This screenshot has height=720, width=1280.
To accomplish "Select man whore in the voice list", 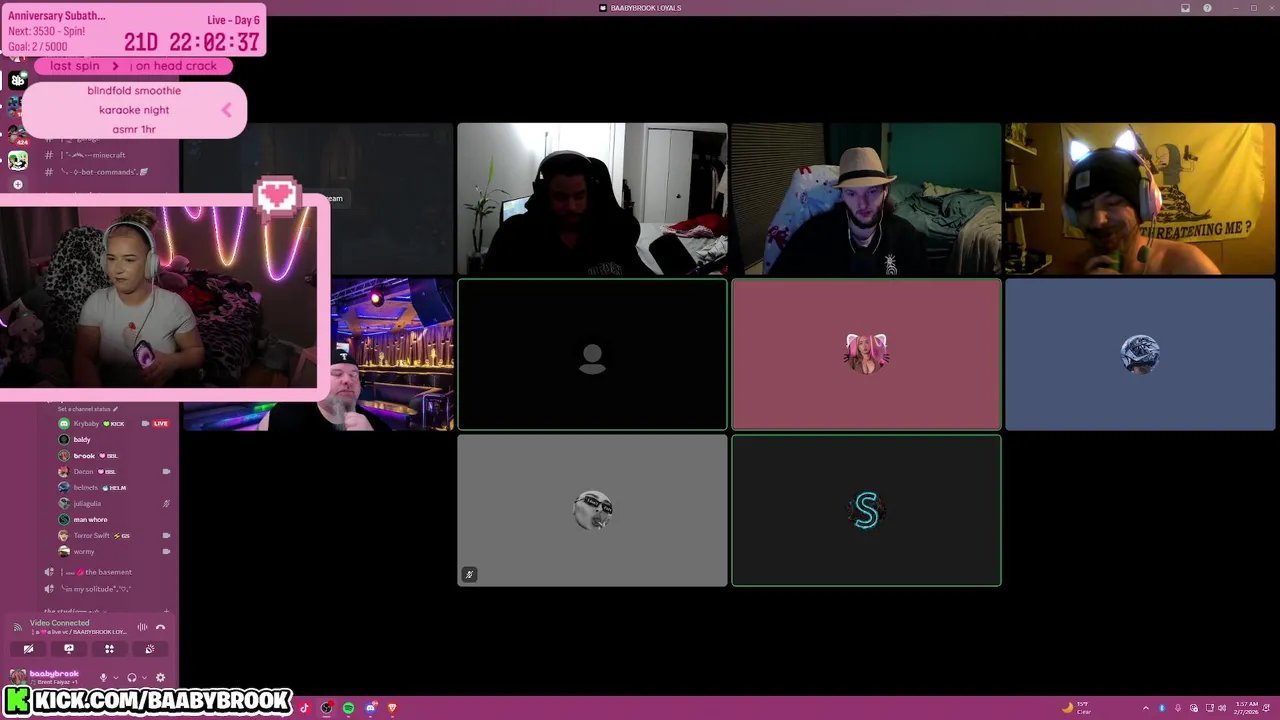I will tap(114, 520).
